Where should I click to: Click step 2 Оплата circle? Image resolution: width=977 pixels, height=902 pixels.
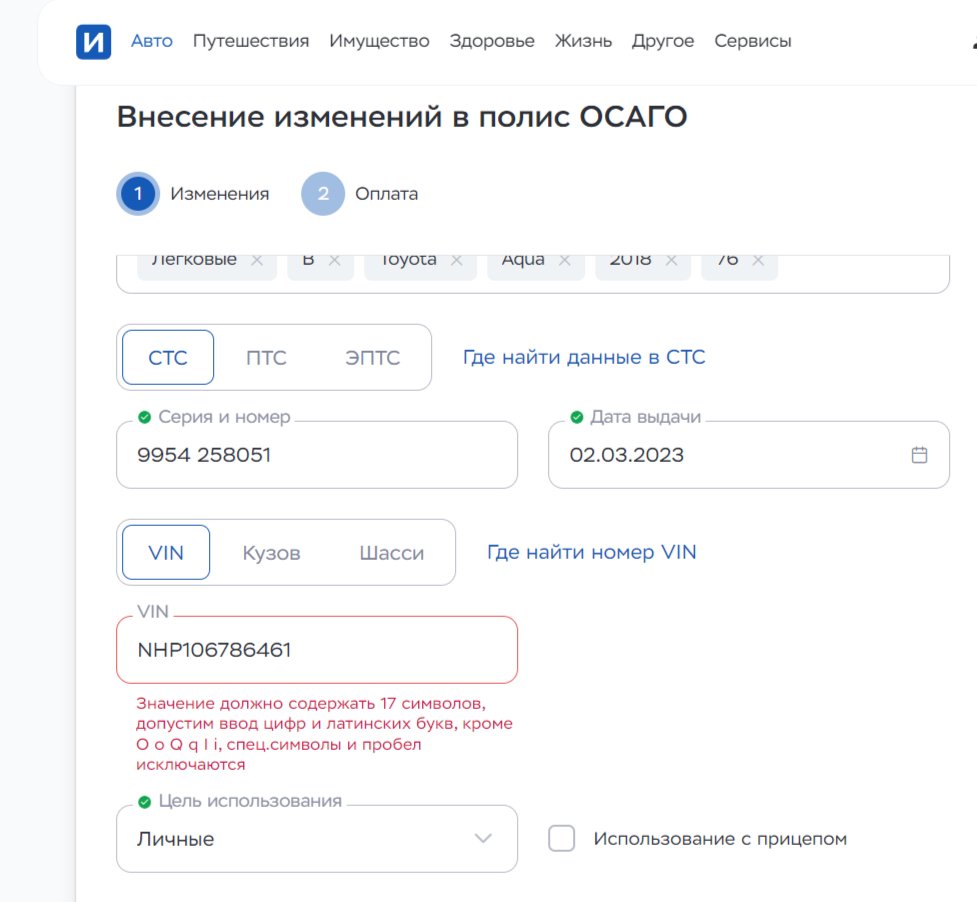click(x=323, y=194)
